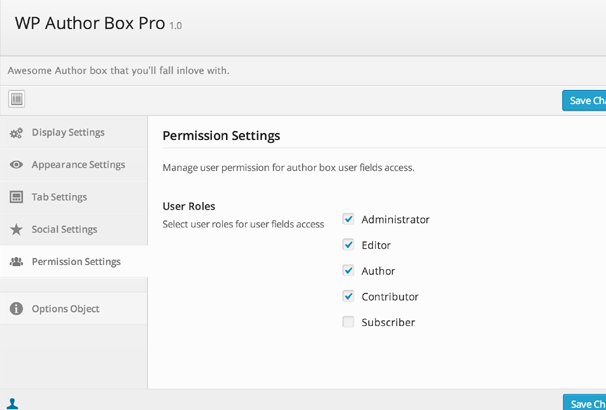Click the Subscriber label text
Image resolution: width=606 pixels, height=410 pixels.
388,322
